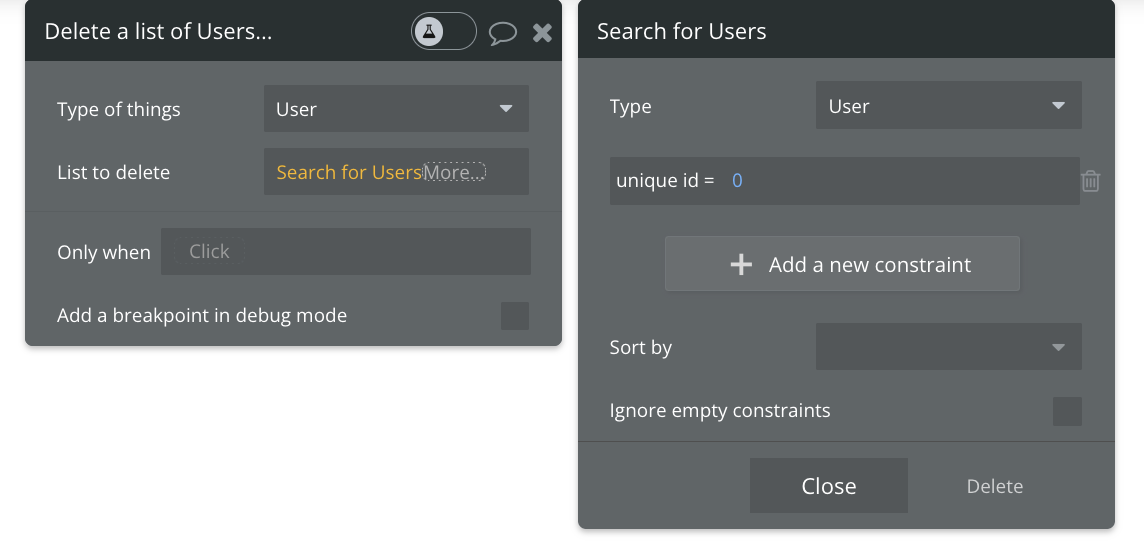Screen dimensions: 1144x554
Task: Click the plus icon for new constraint
Action: [741, 265]
